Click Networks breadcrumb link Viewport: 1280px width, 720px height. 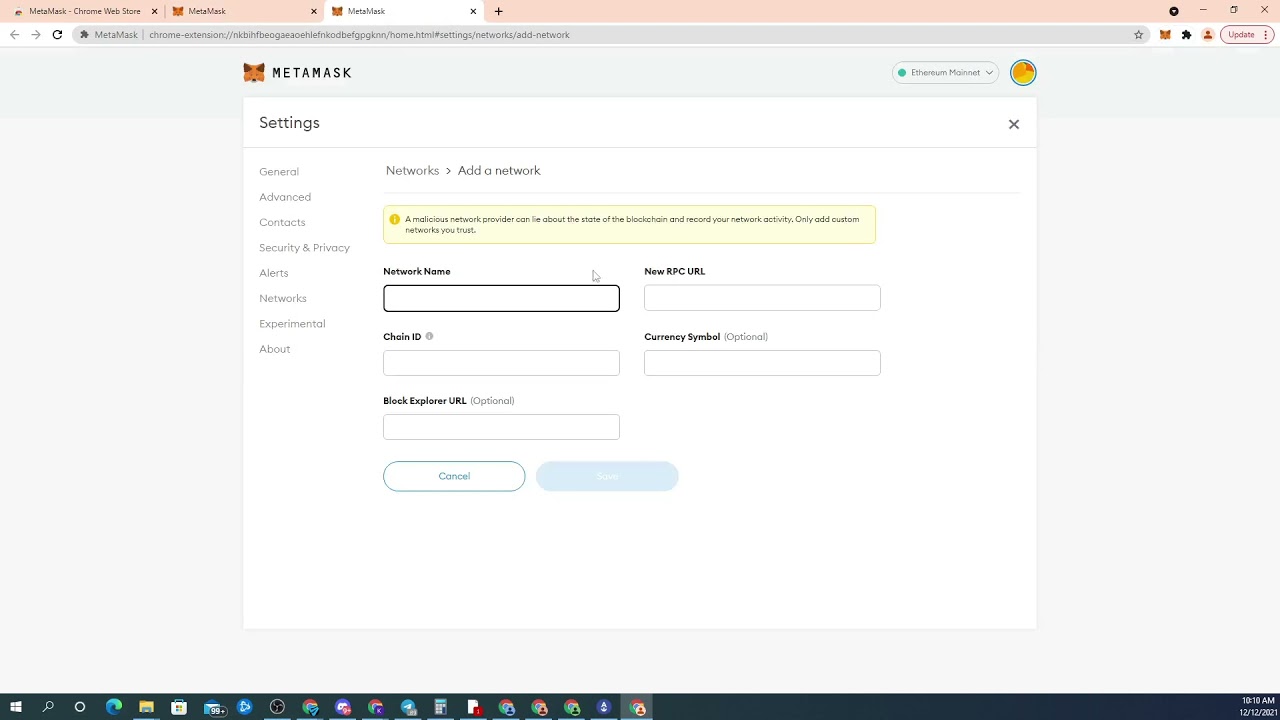[x=412, y=171]
